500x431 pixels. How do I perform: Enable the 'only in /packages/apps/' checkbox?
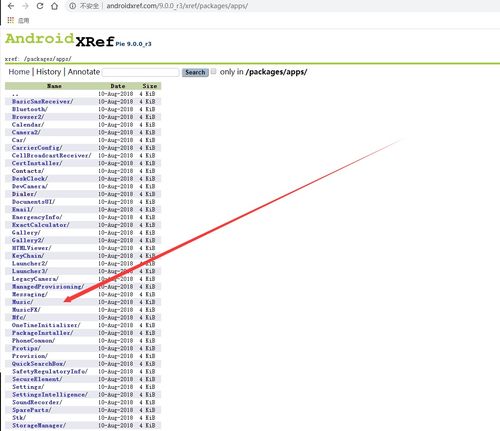tap(214, 71)
